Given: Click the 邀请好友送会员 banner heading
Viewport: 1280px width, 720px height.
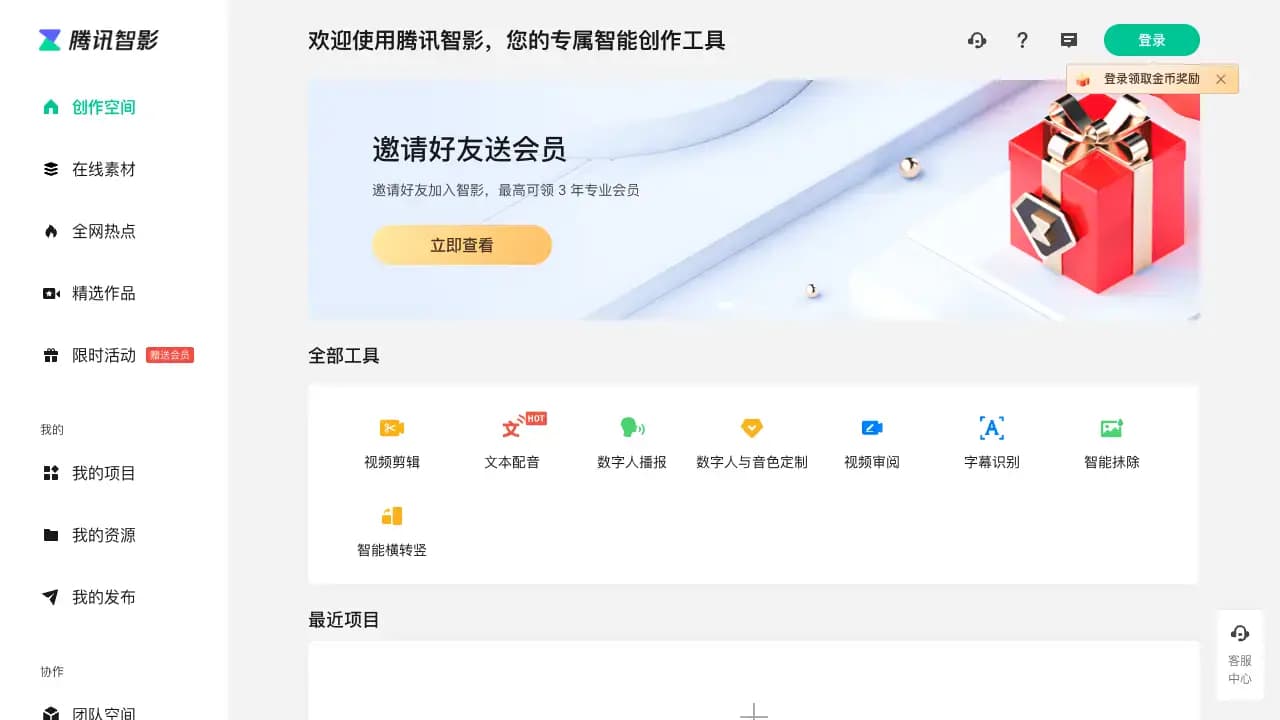Looking at the screenshot, I should (469, 149).
